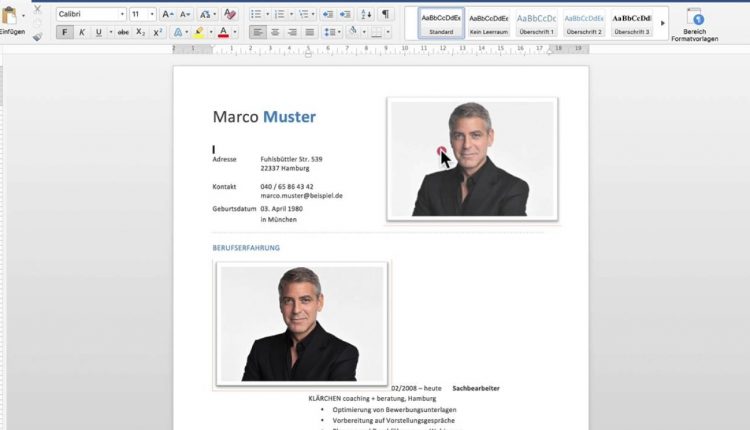
Task: Click the bullet list icon
Action: (x=256, y=14)
